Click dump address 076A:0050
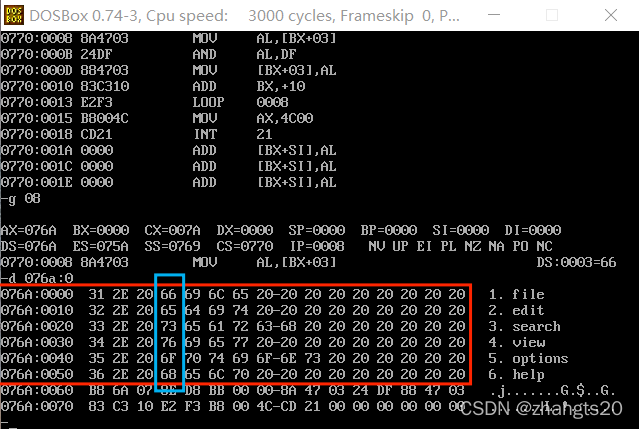 [x=37, y=374]
